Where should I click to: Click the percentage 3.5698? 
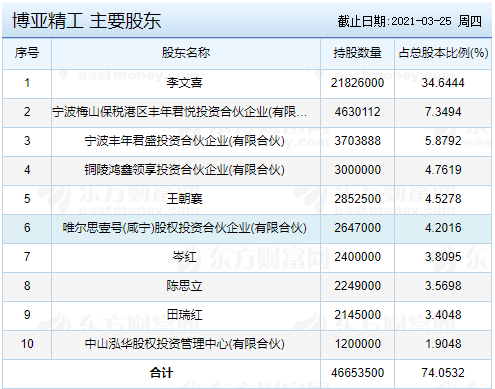click(443, 286)
